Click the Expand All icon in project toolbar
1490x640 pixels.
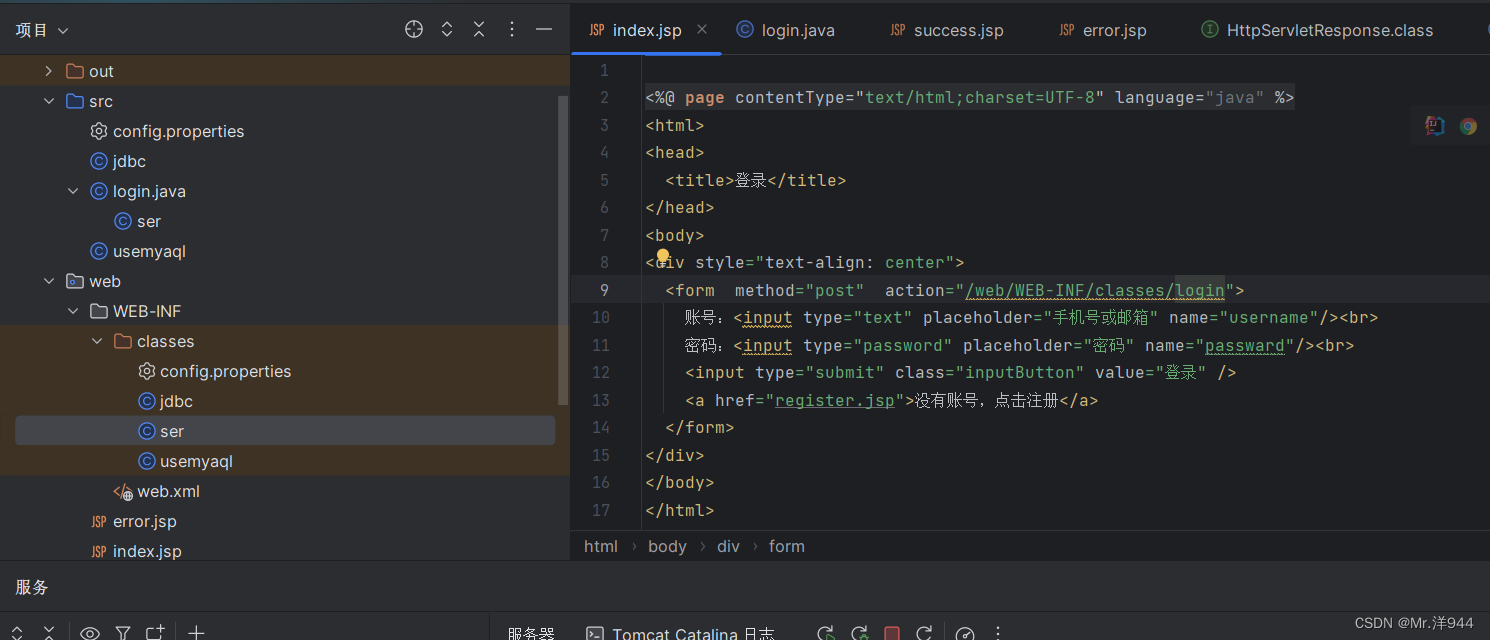click(447, 29)
